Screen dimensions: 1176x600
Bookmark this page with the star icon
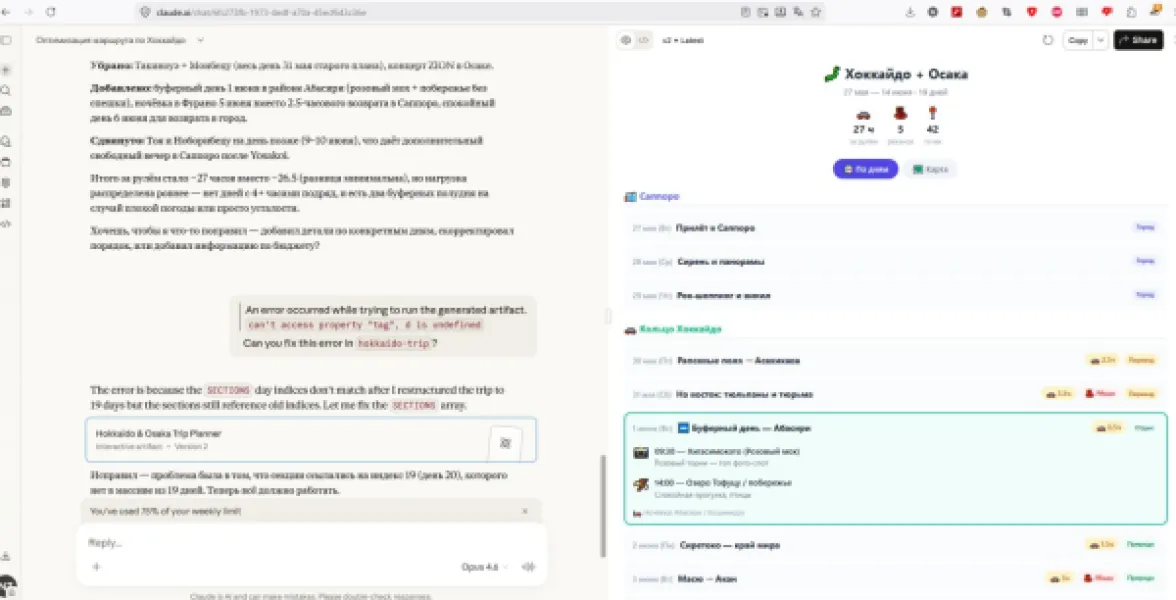coord(816,12)
